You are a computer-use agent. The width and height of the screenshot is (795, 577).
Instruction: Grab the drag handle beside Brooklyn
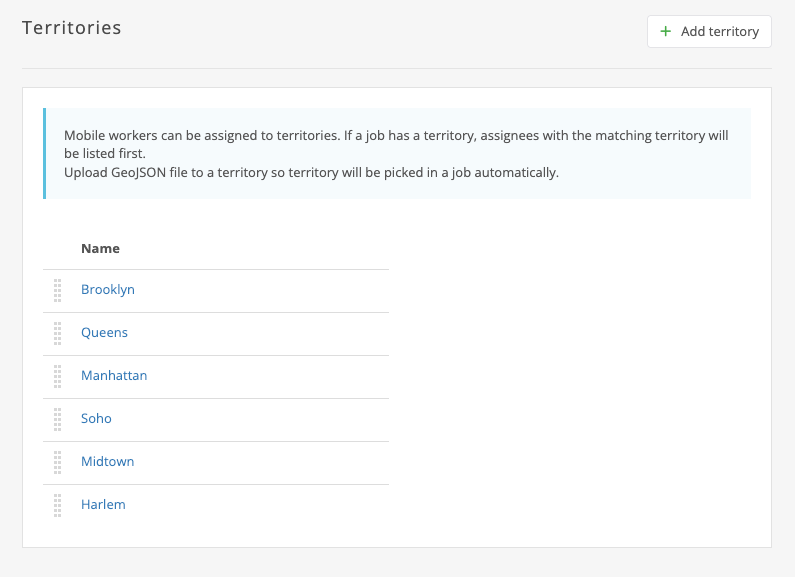click(58, 290)
